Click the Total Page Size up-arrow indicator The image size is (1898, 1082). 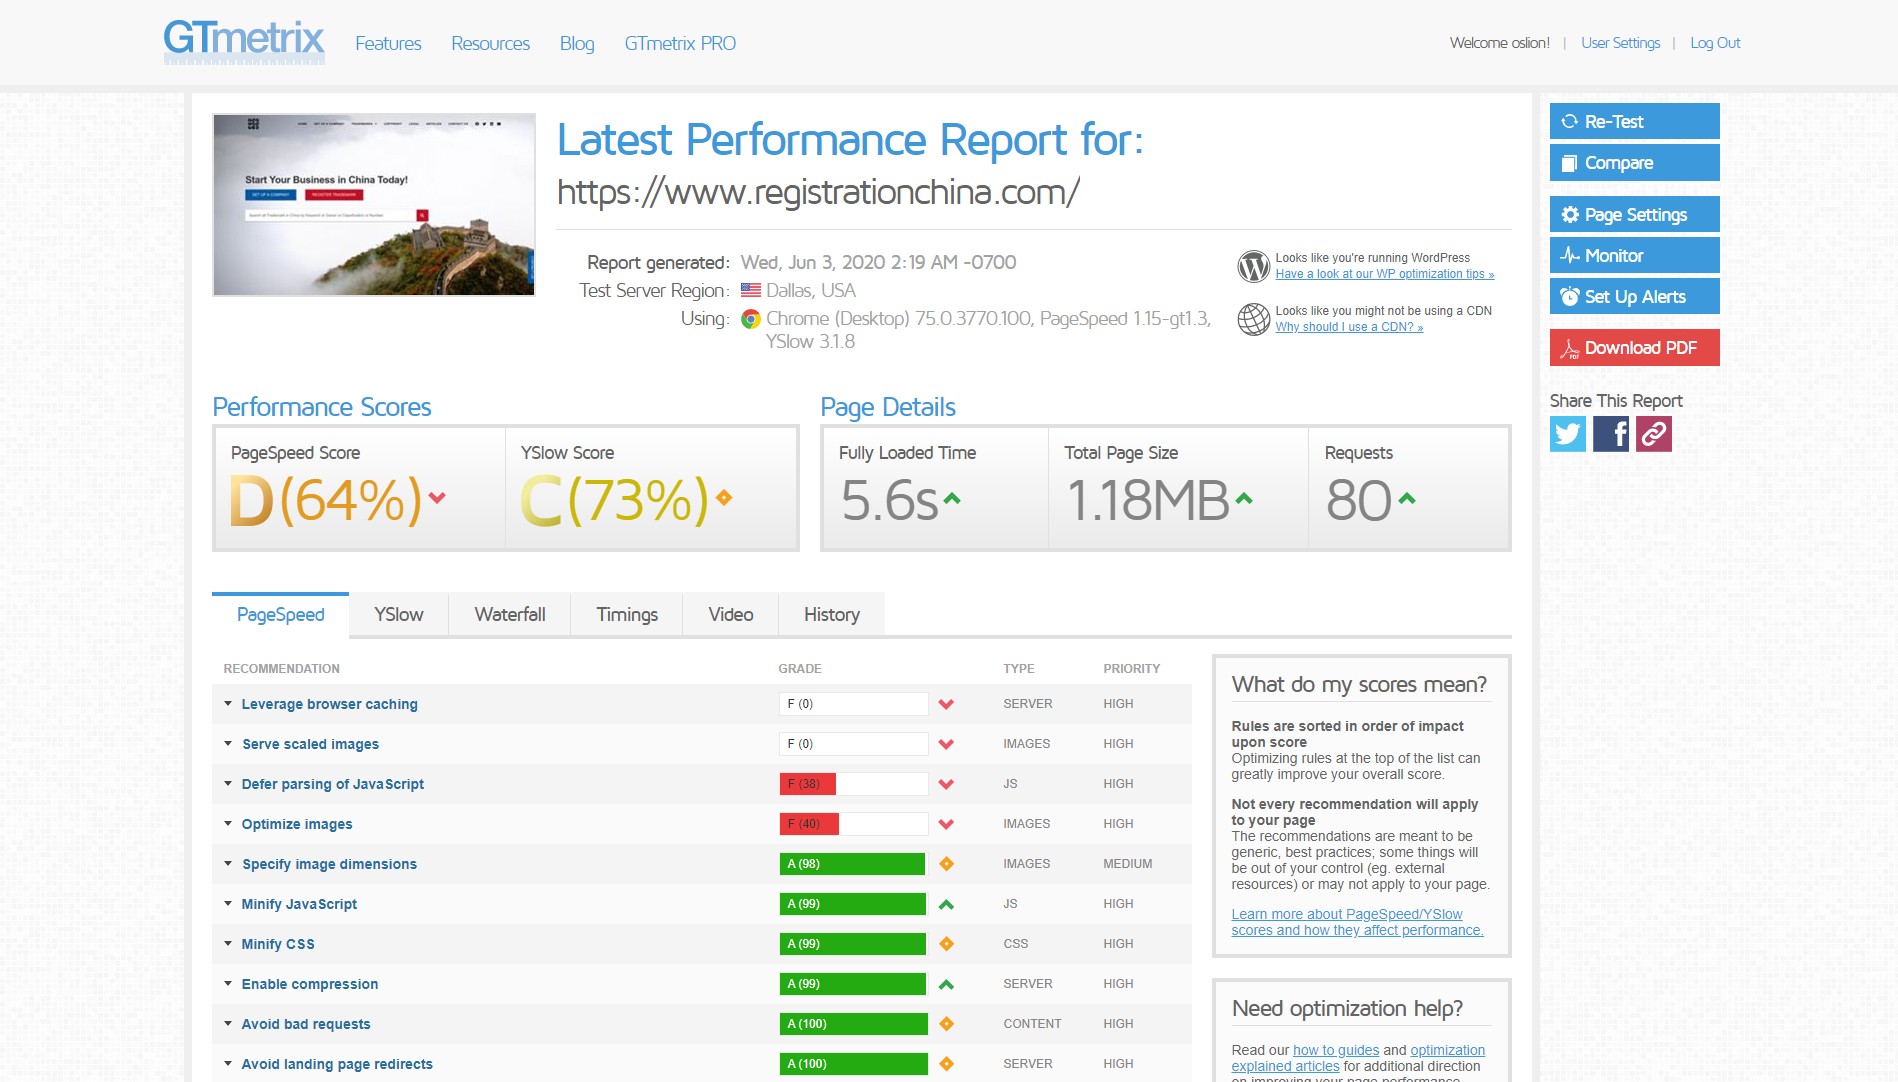[x=1244, y=498]
